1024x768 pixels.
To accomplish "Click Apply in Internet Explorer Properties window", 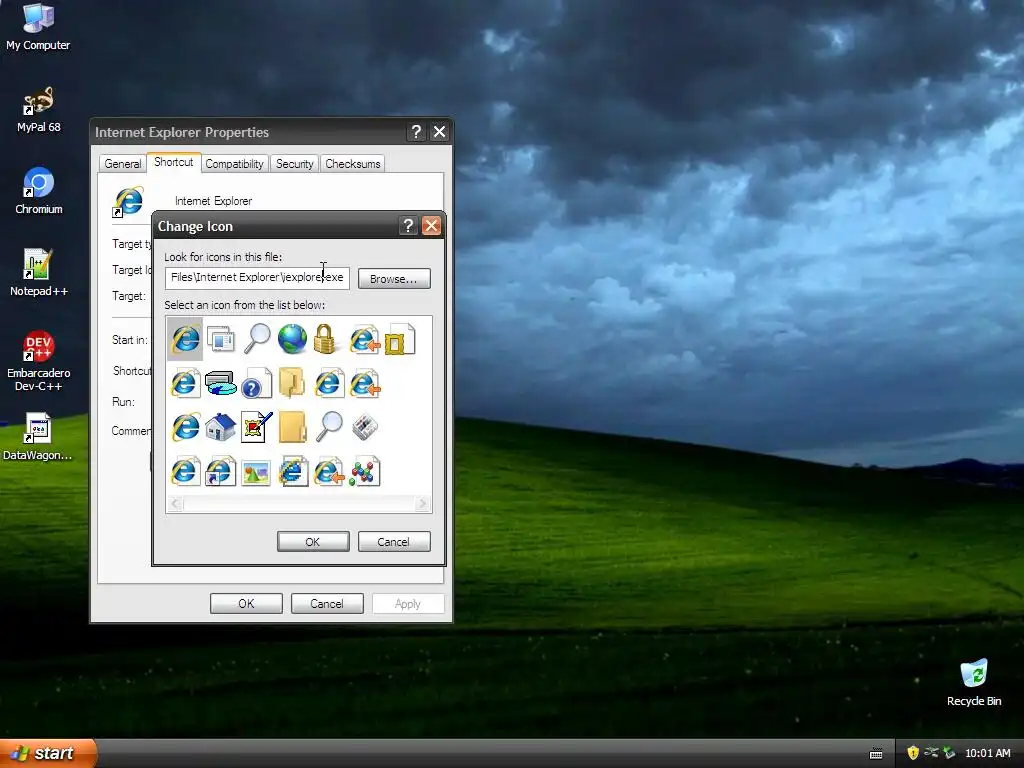I will click(x=408, y=603).
